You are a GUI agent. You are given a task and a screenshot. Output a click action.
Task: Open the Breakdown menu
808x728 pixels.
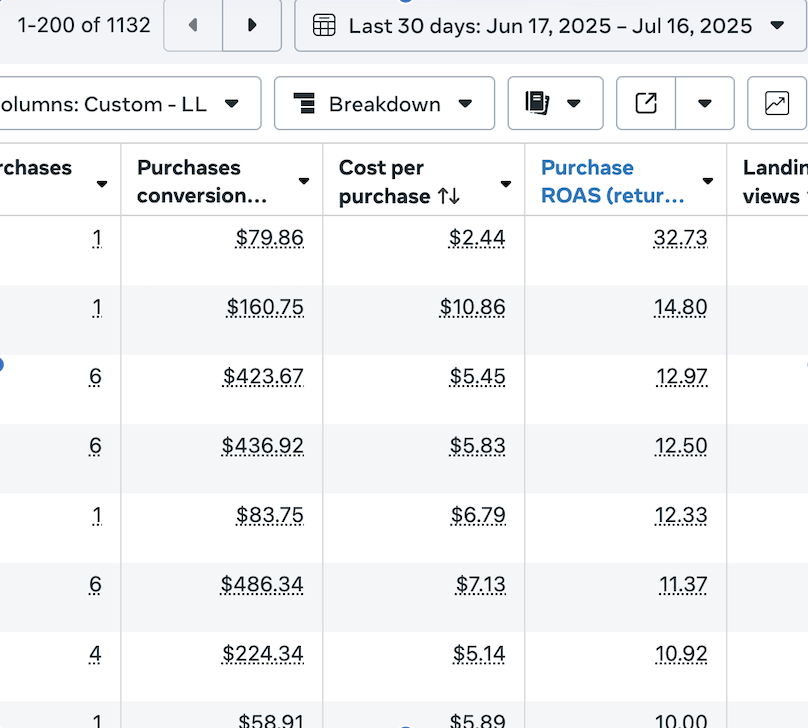[x=384, y=104]
